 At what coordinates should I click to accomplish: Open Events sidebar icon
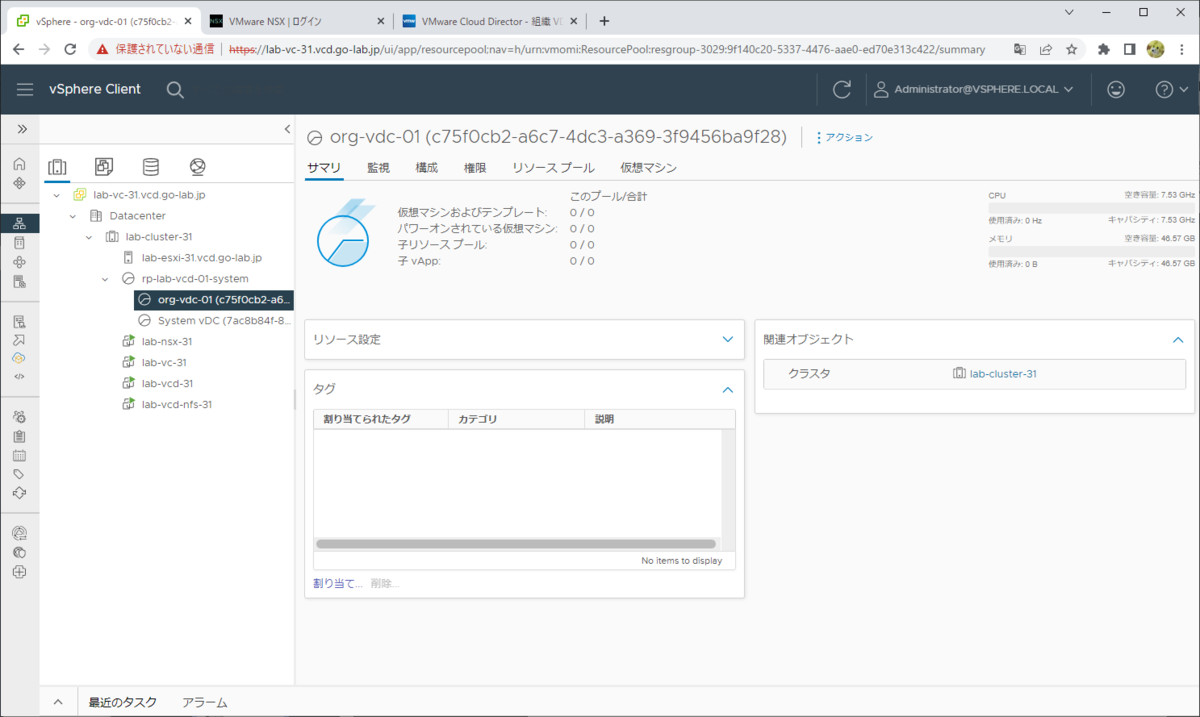point(19,455)
